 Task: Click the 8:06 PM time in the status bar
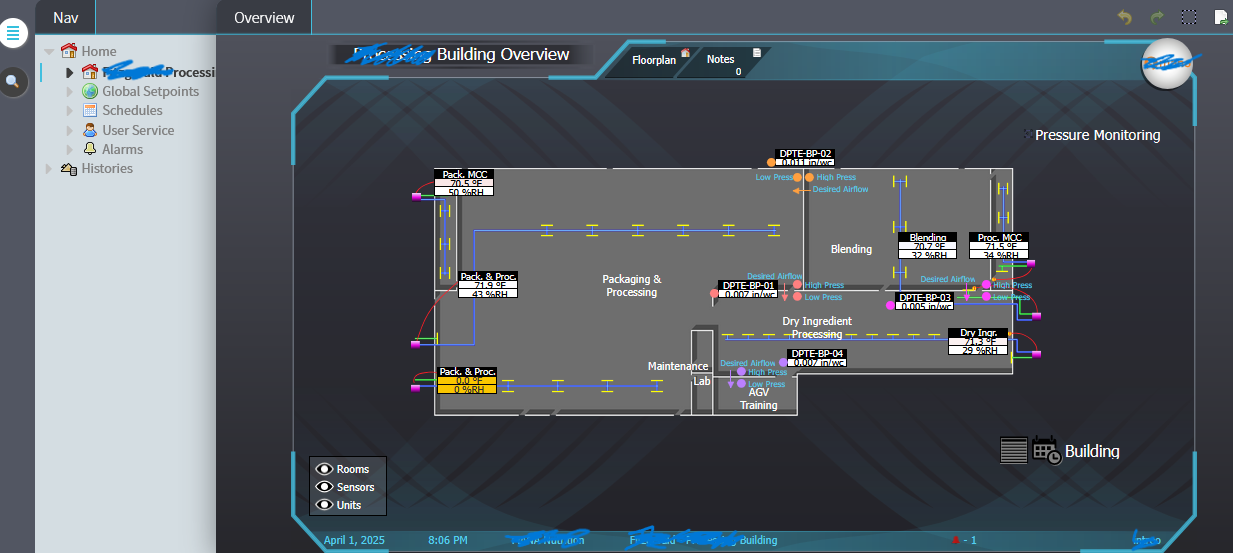(448, 540)
